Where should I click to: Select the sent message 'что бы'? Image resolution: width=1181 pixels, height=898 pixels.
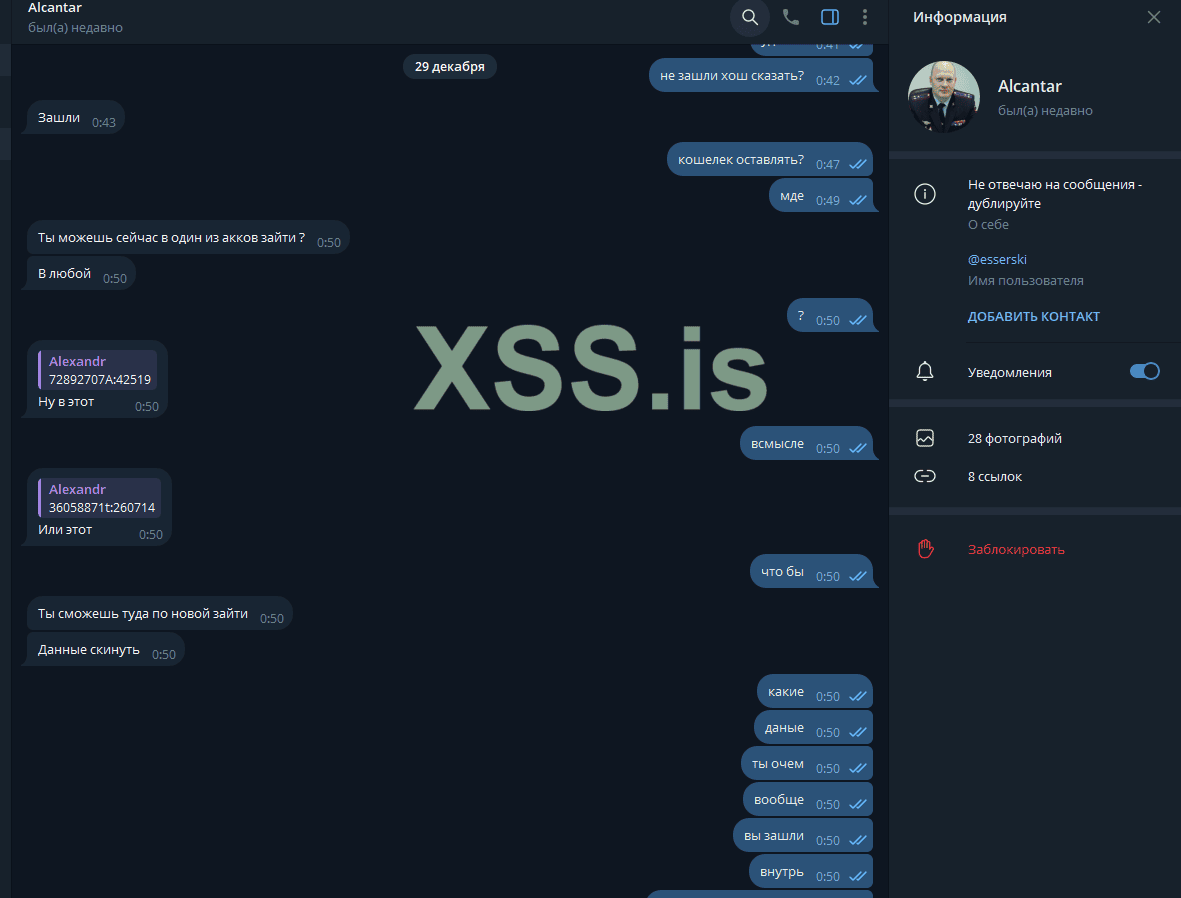811,572
